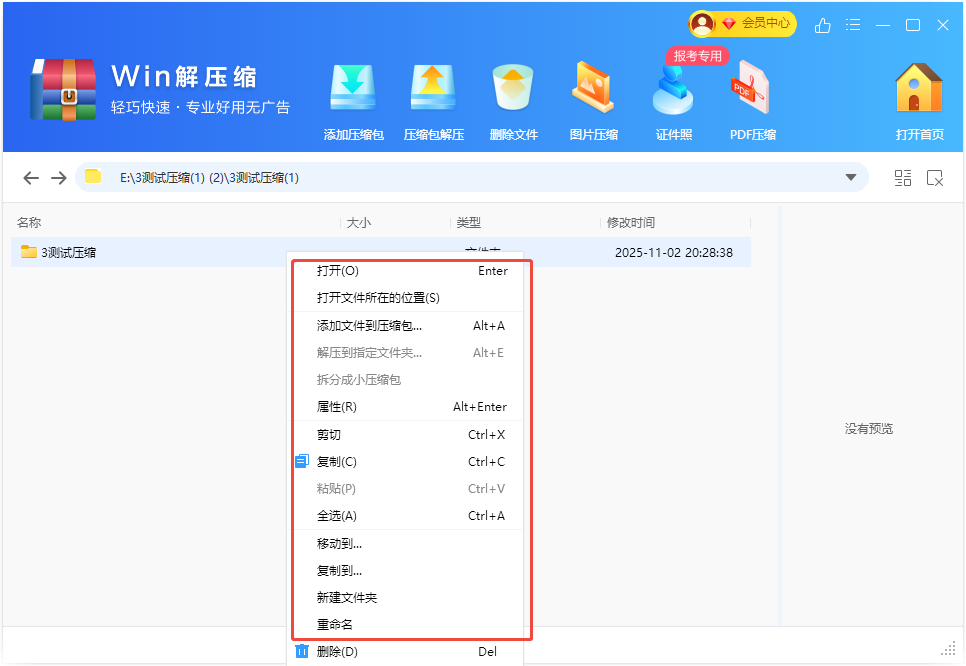Click the 会员中心 button
Image resolution: width=966 pixels, height=666 pixels.
coord(743,23)
